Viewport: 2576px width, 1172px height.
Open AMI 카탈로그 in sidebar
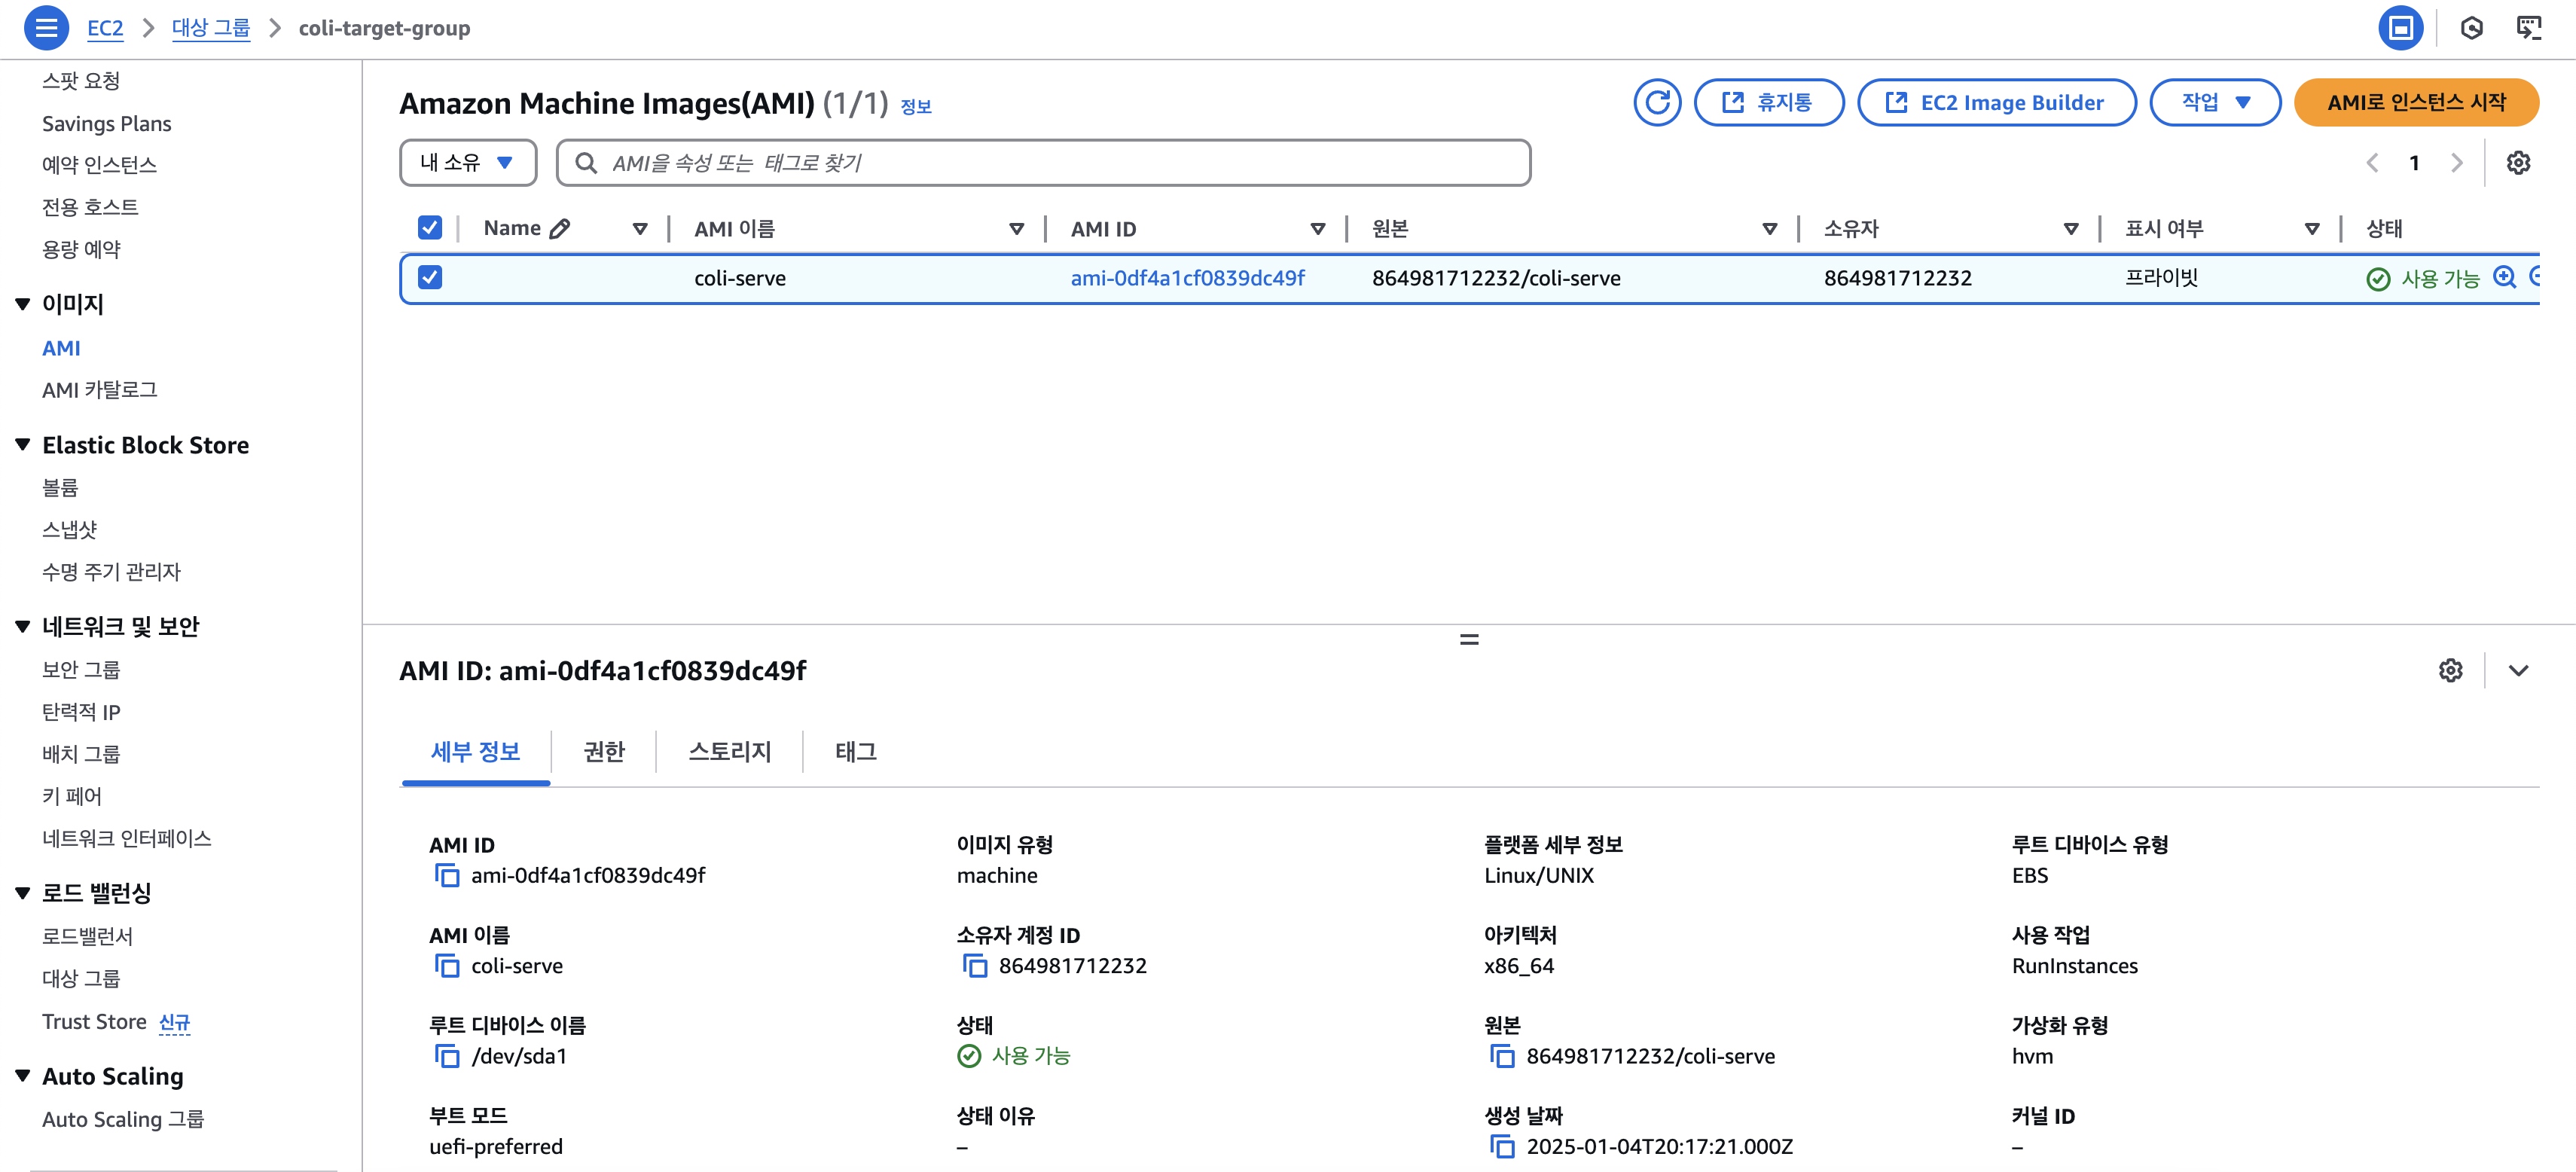tap(100, 390)
